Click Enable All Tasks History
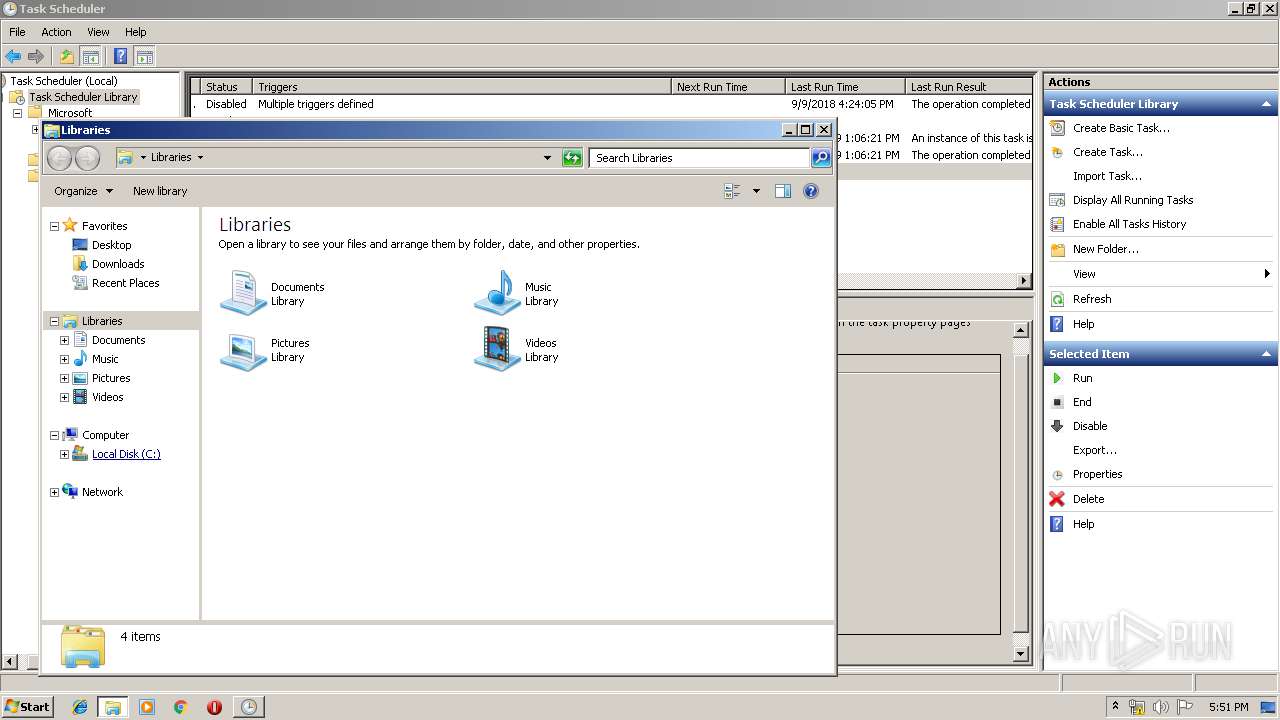Viewport: 1280px width, 720px height. pos(1129,224)
